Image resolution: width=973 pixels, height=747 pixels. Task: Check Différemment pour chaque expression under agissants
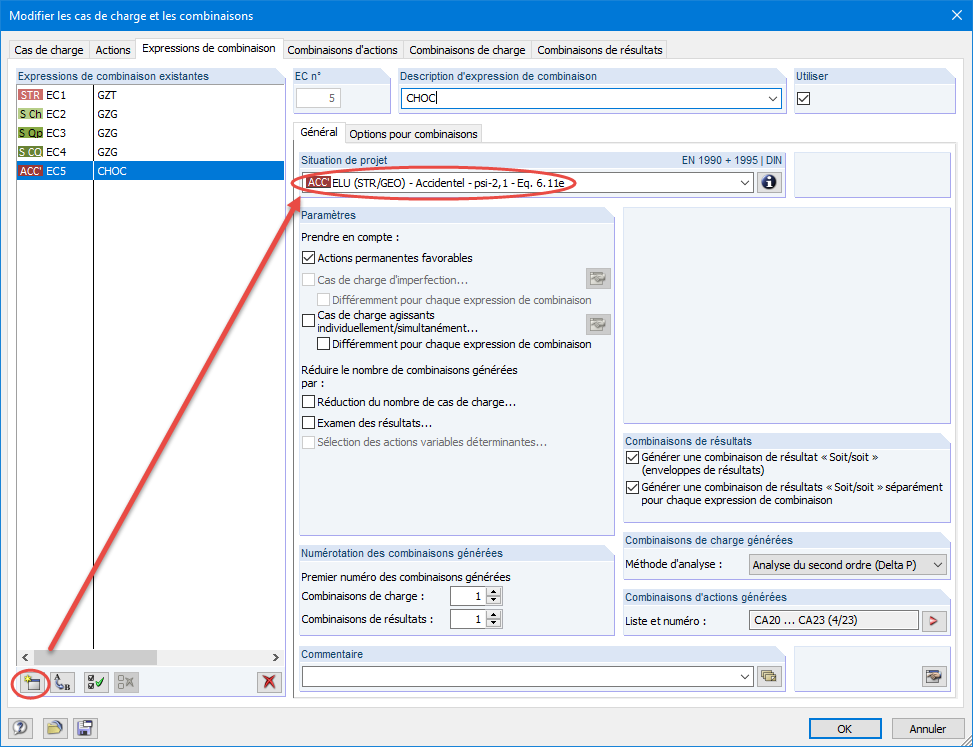coord(323,344)
